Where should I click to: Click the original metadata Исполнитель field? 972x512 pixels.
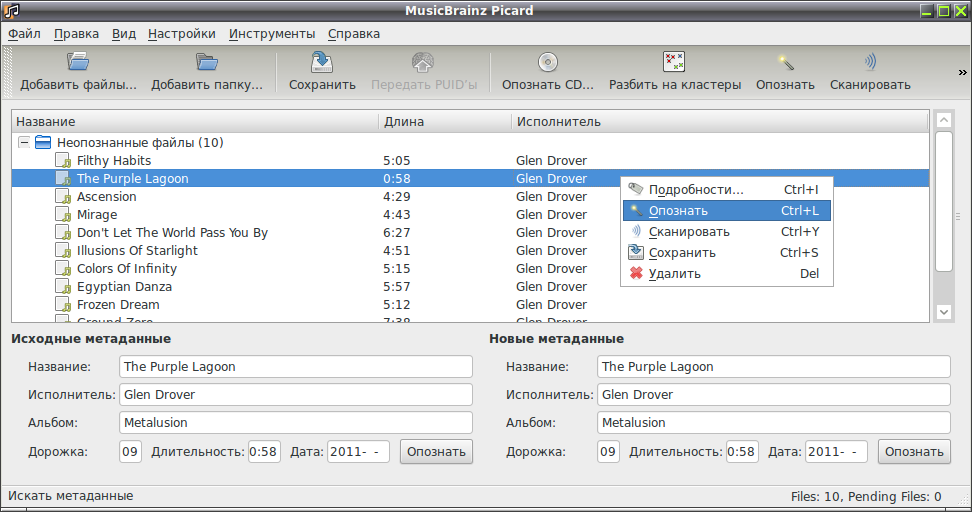pos(296,394)
